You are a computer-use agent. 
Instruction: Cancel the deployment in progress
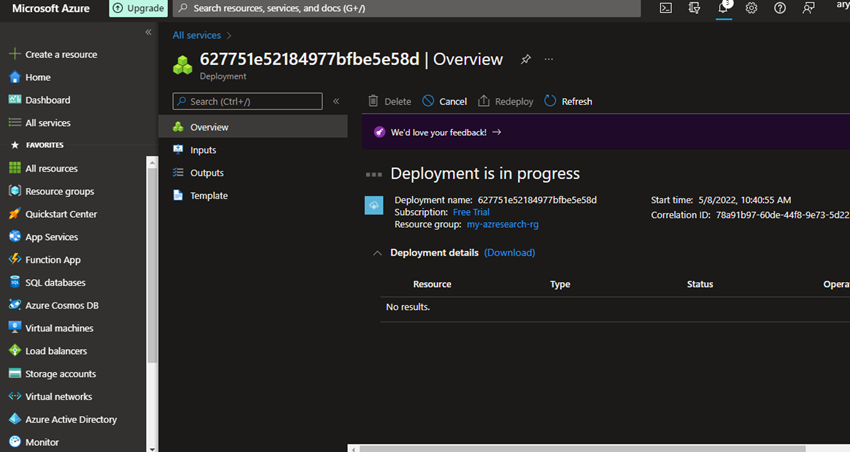click(x=445, y=101)
